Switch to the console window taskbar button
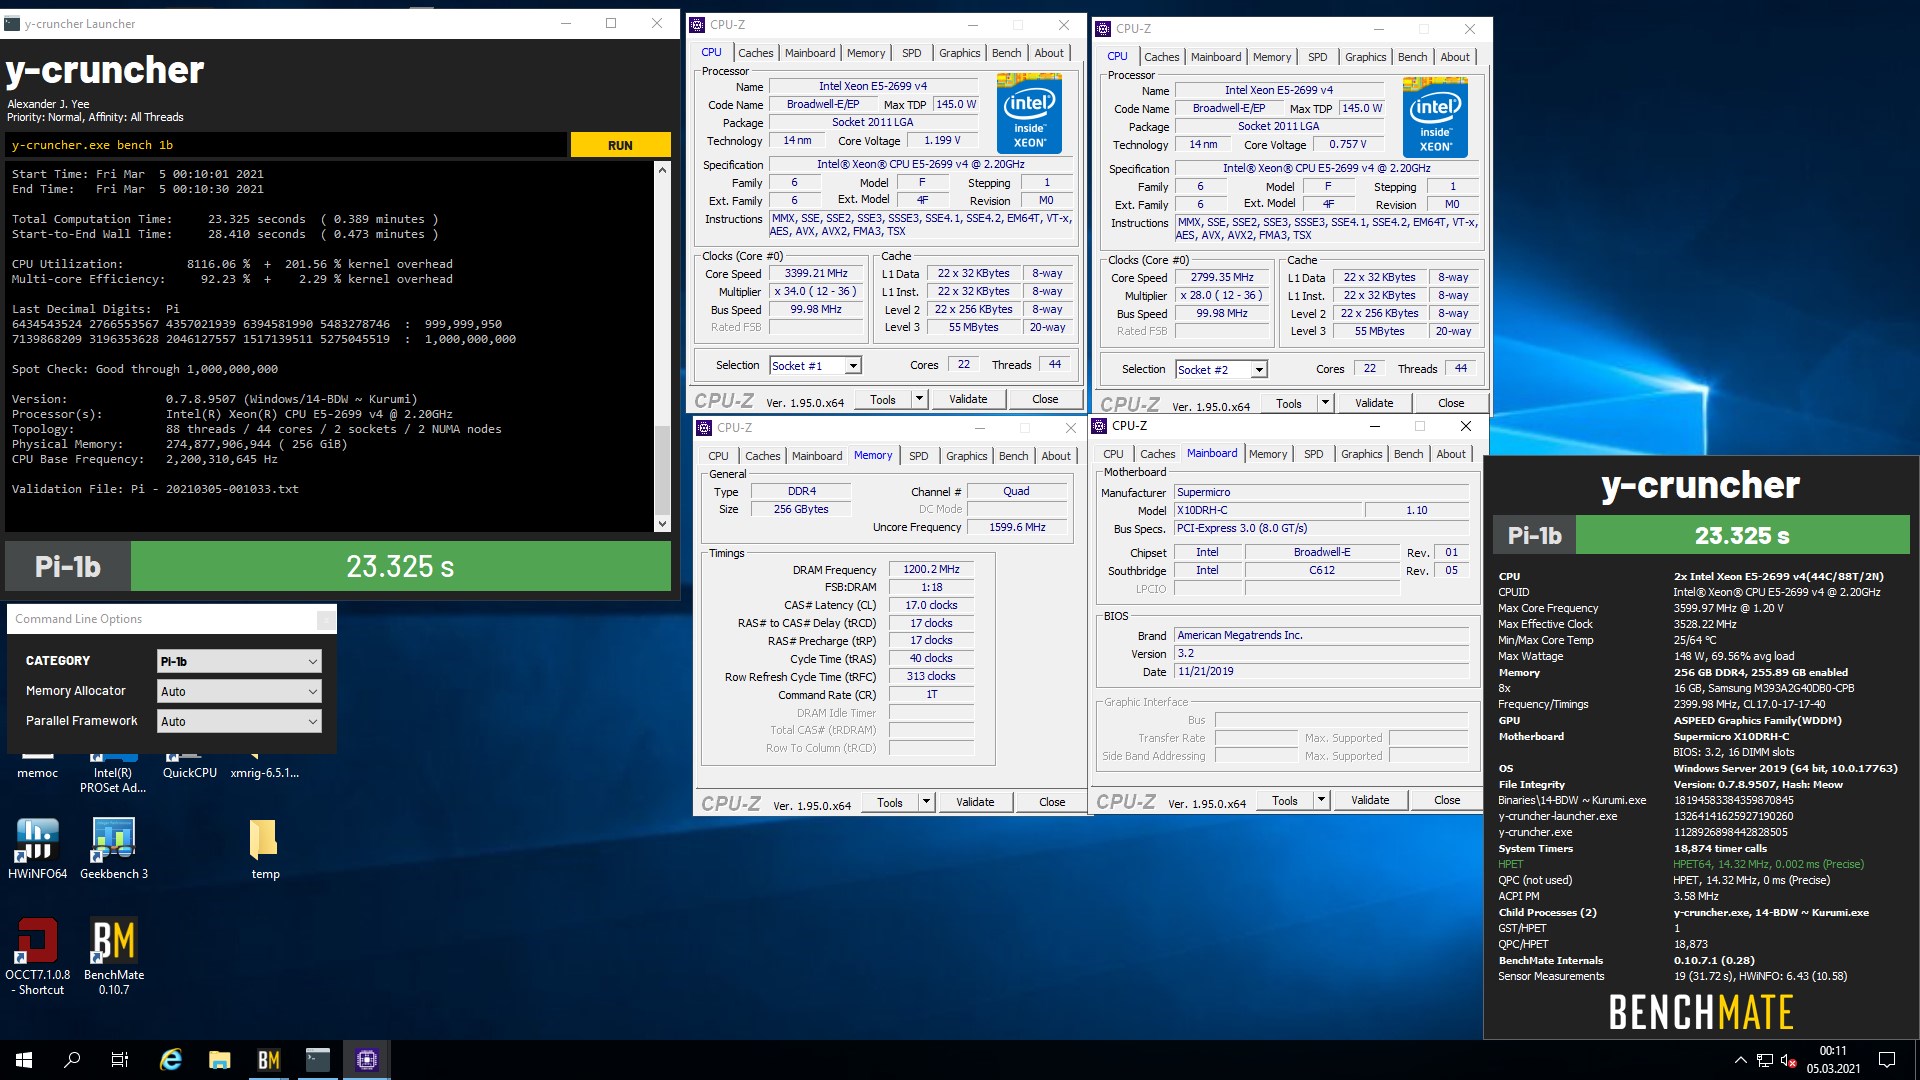1920x1080 pixels. coord(318,1060)
